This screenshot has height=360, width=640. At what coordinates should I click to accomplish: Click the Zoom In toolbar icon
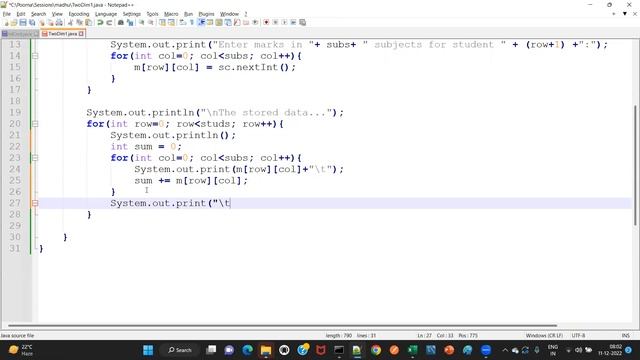(x=141, y=22)
